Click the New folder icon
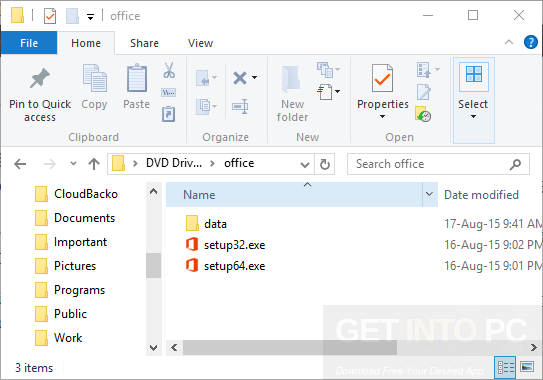The width and height of the screenshot is (543, 380). [291, 79]
